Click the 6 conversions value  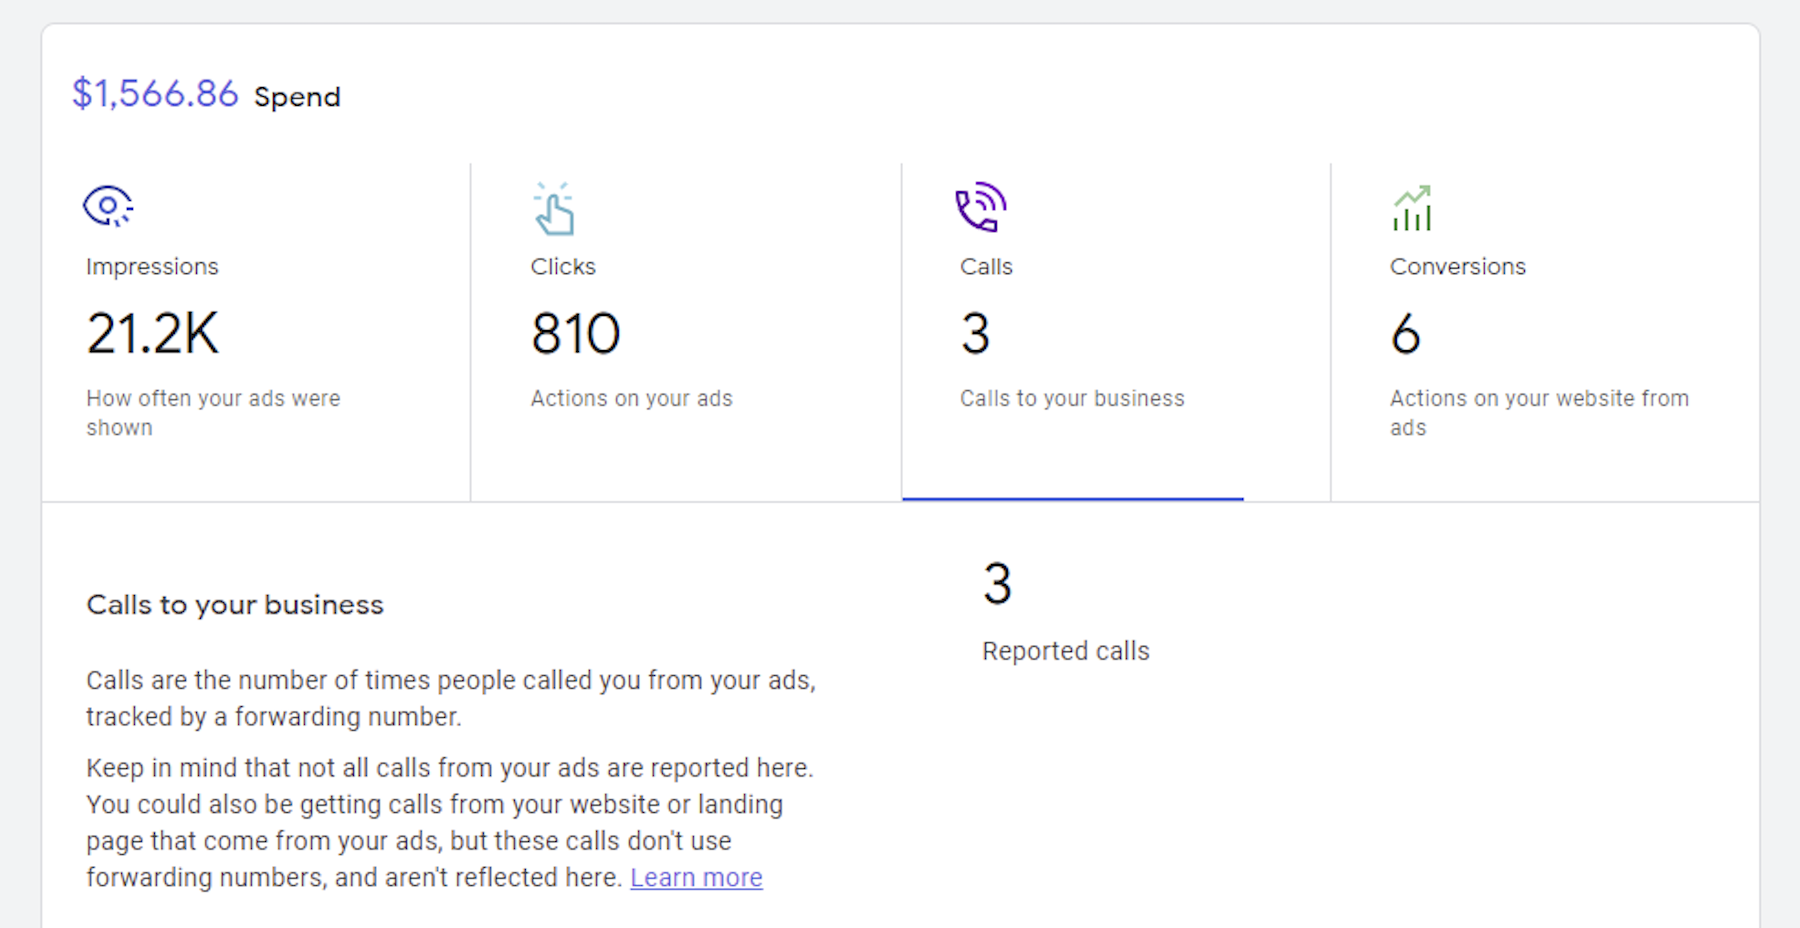(x=1405, y=334)
